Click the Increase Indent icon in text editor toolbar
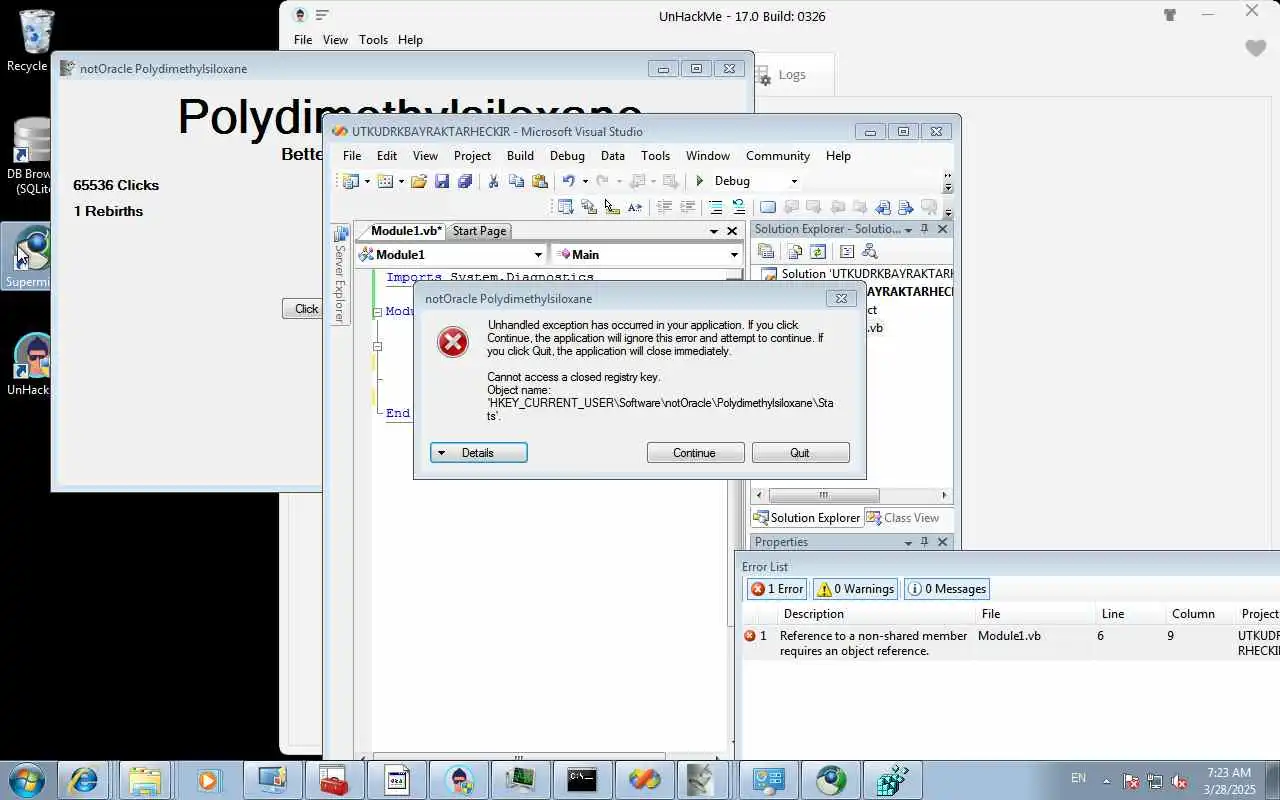1280x800 pixels. pos(688,207)
